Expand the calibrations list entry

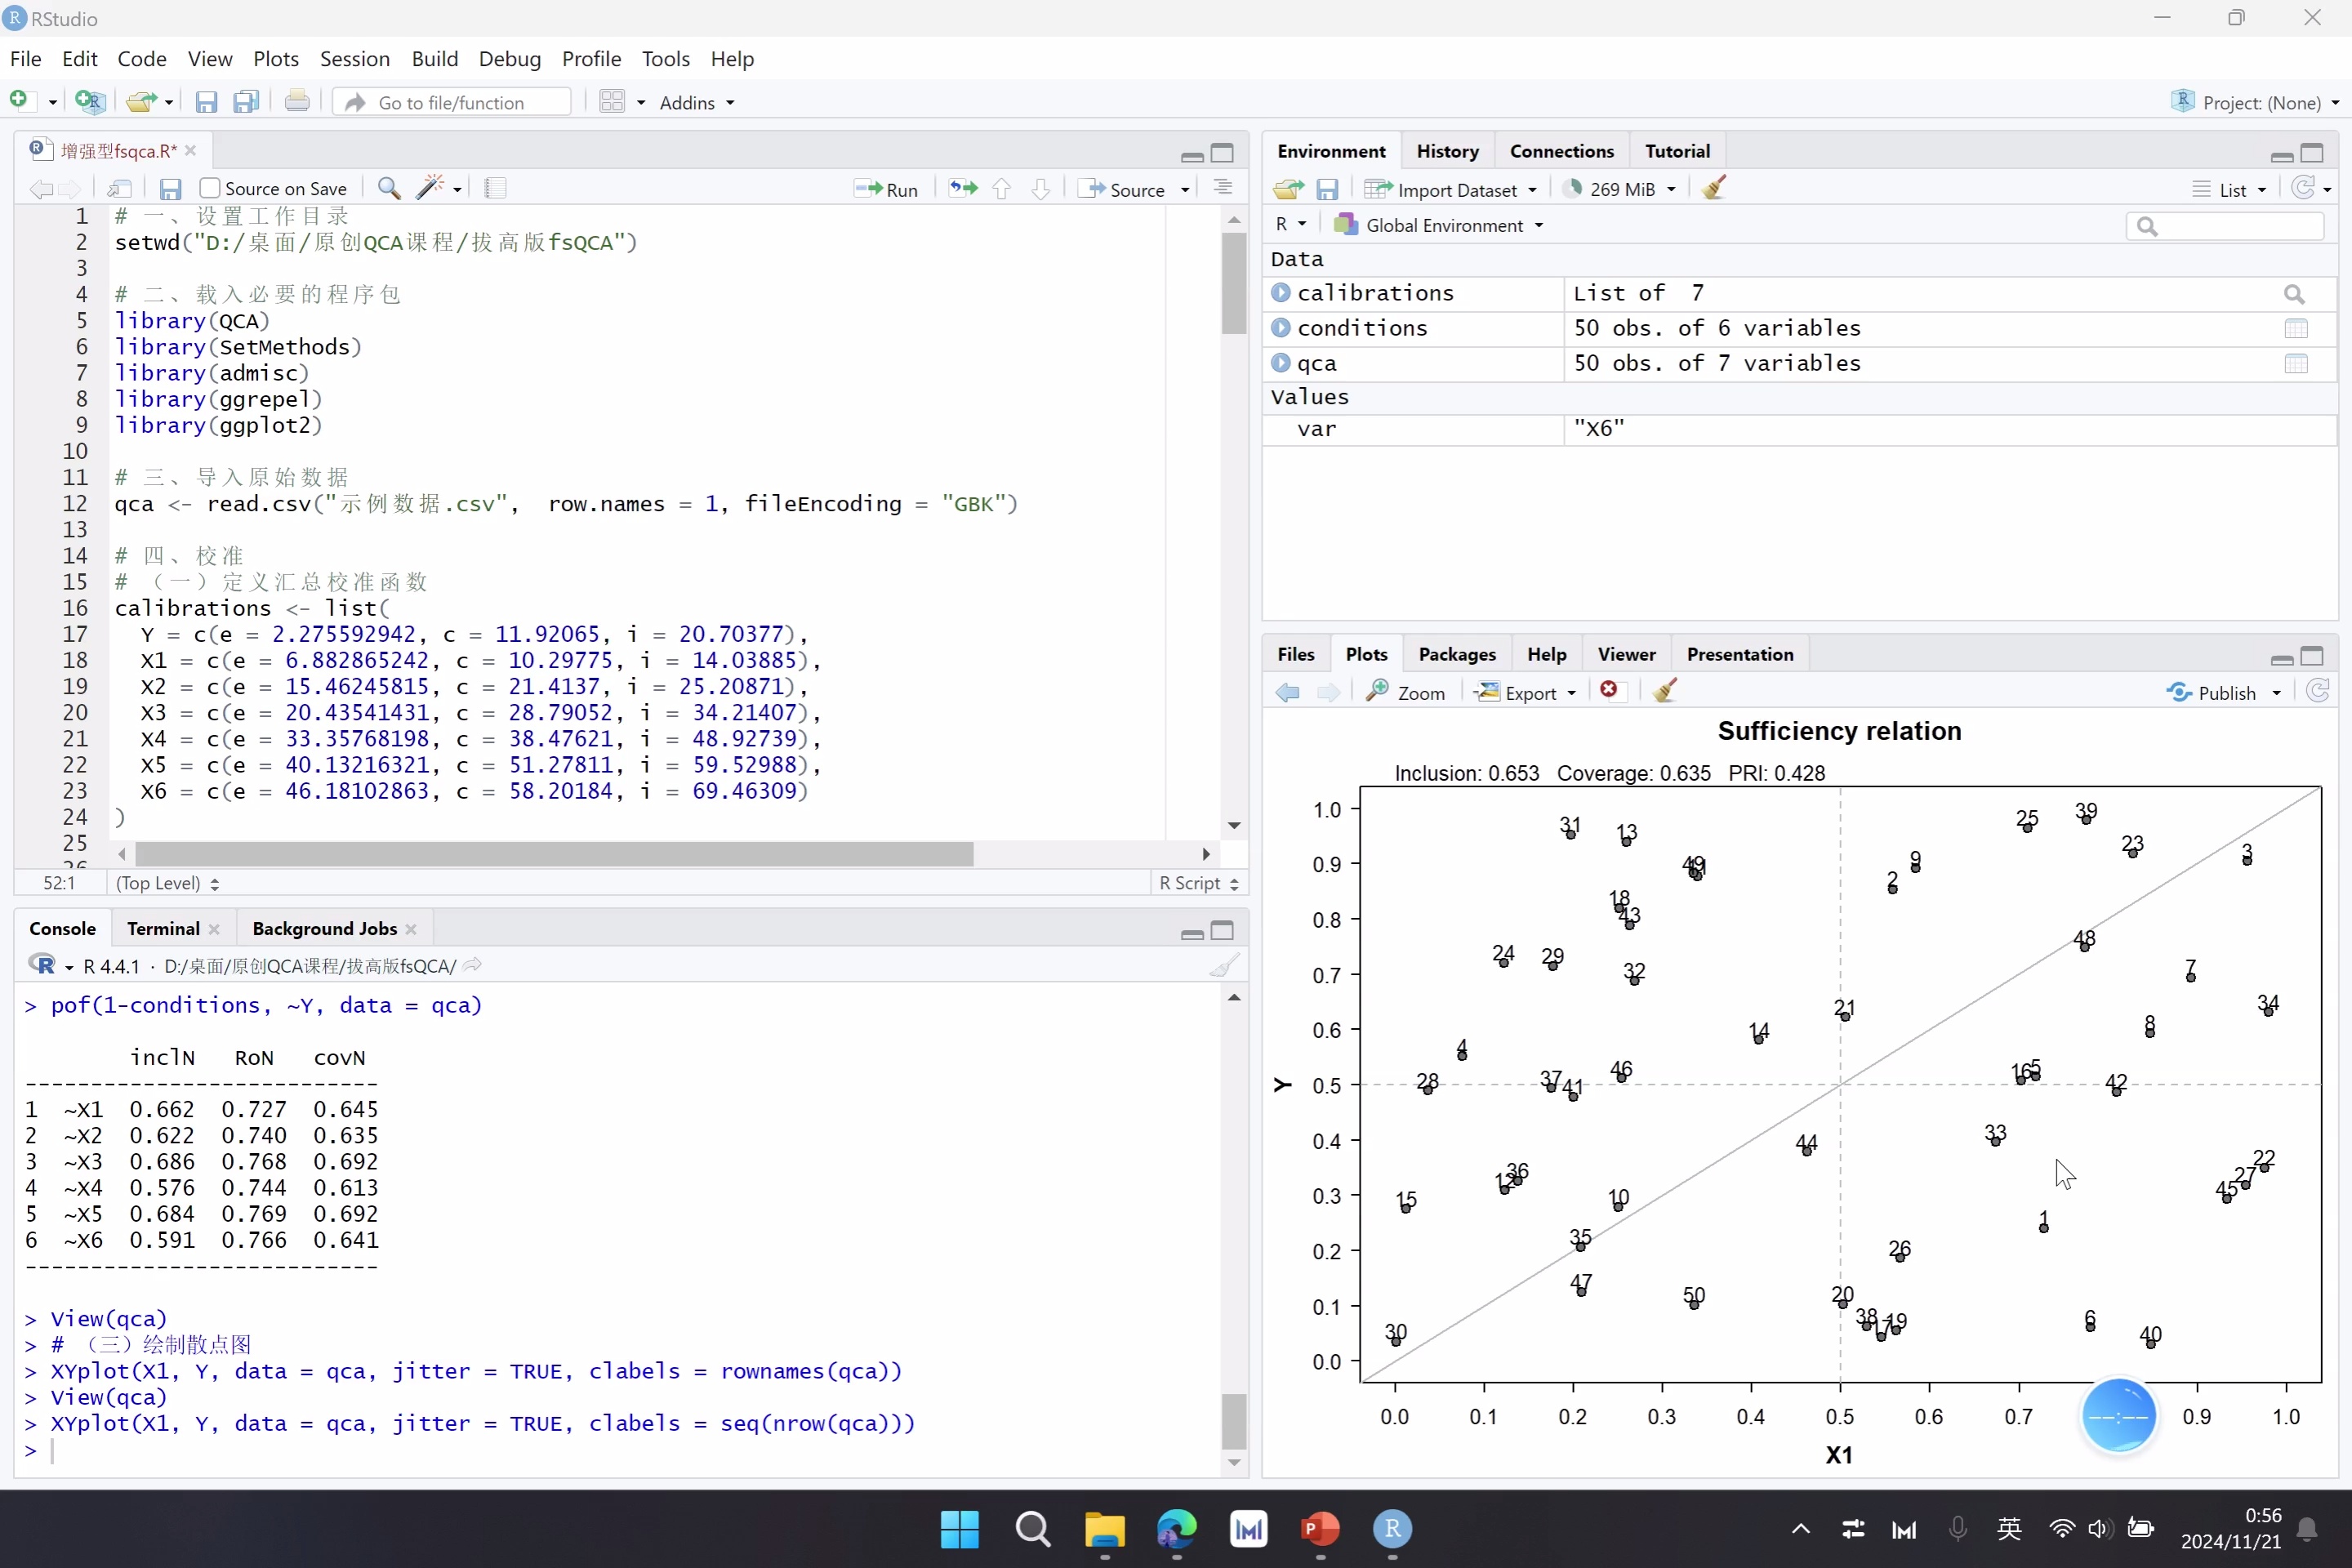(1281, 293)
